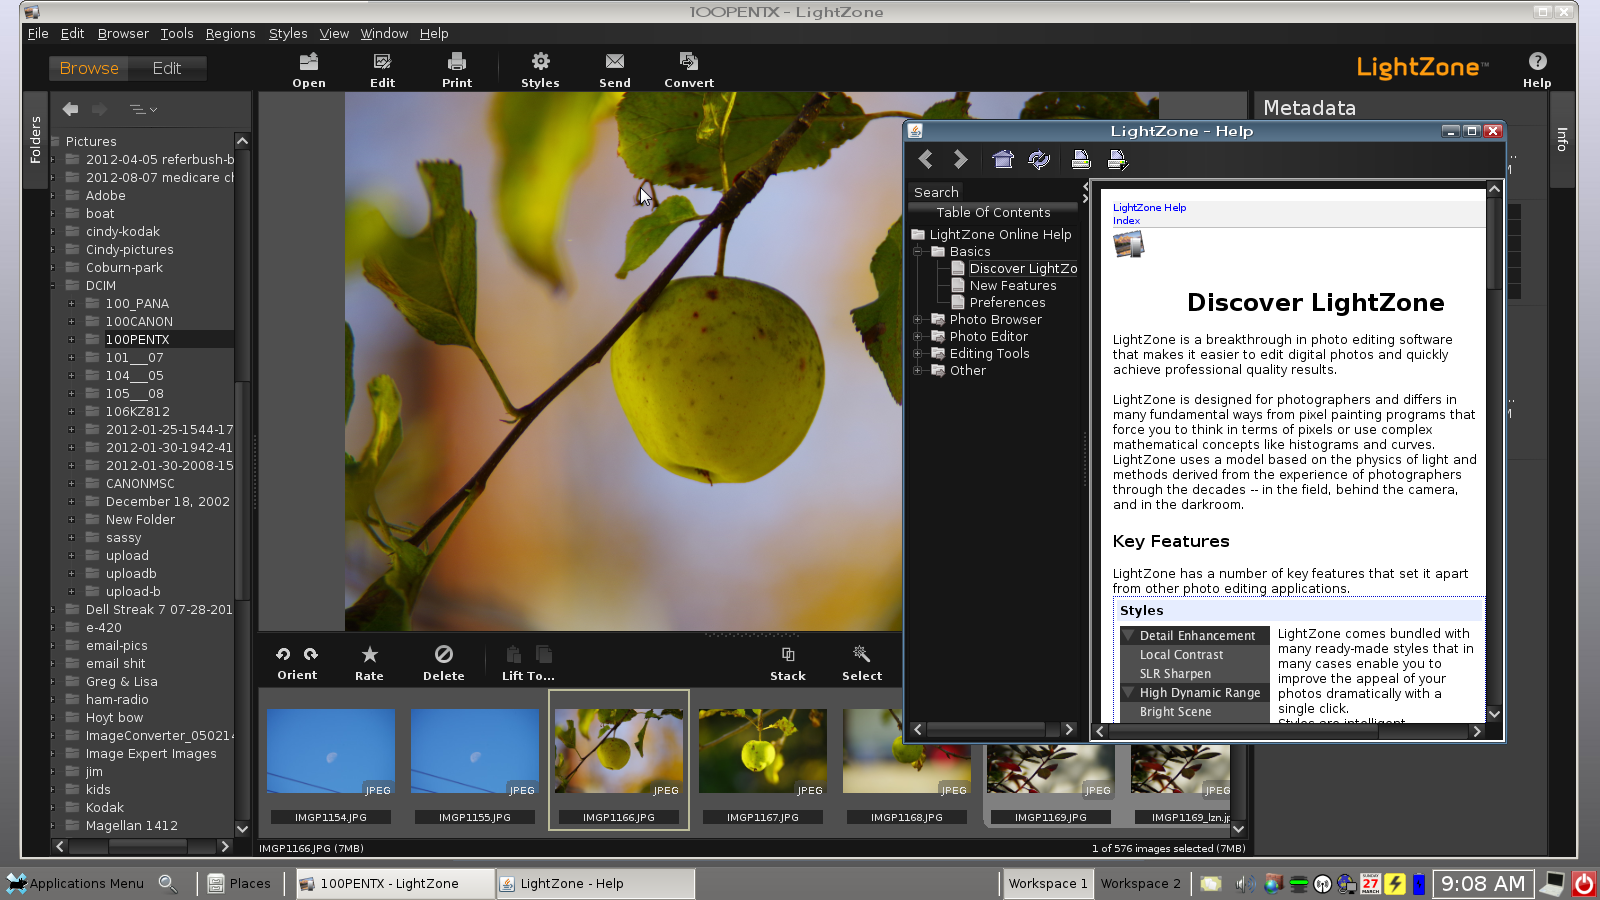
Task: Open the Regions menu
Action: tap(230, 33)
